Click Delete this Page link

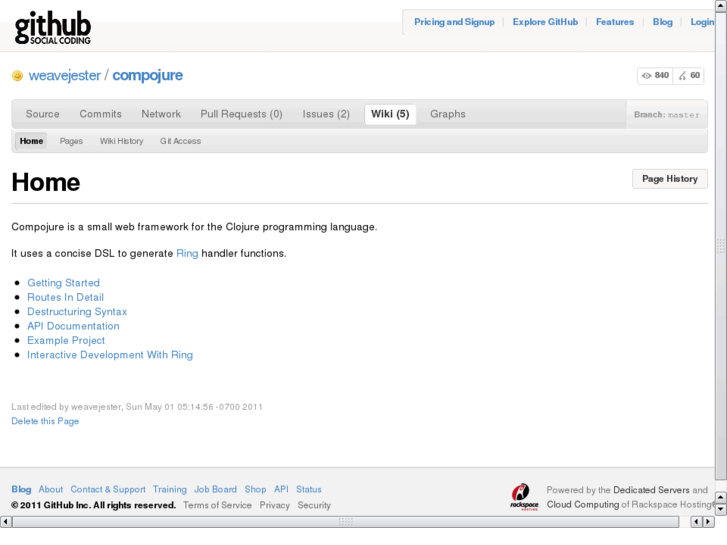pyautogui.click(x=45, y=421)
